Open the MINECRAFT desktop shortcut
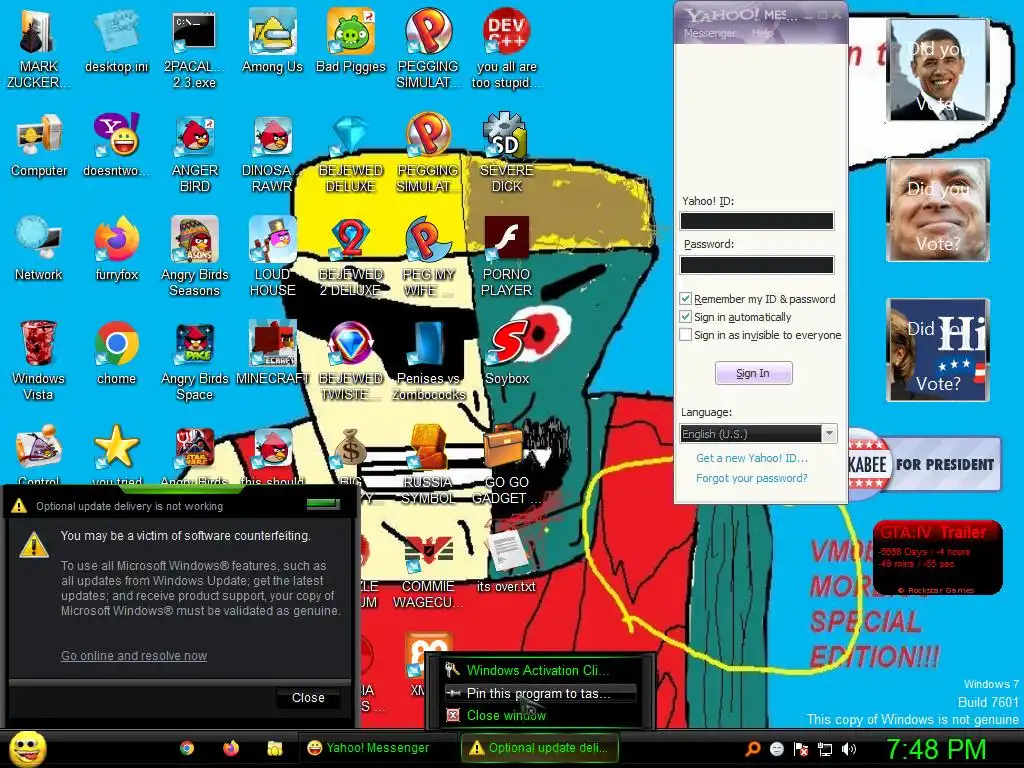 pyautogui.click(x=272, y=353)
